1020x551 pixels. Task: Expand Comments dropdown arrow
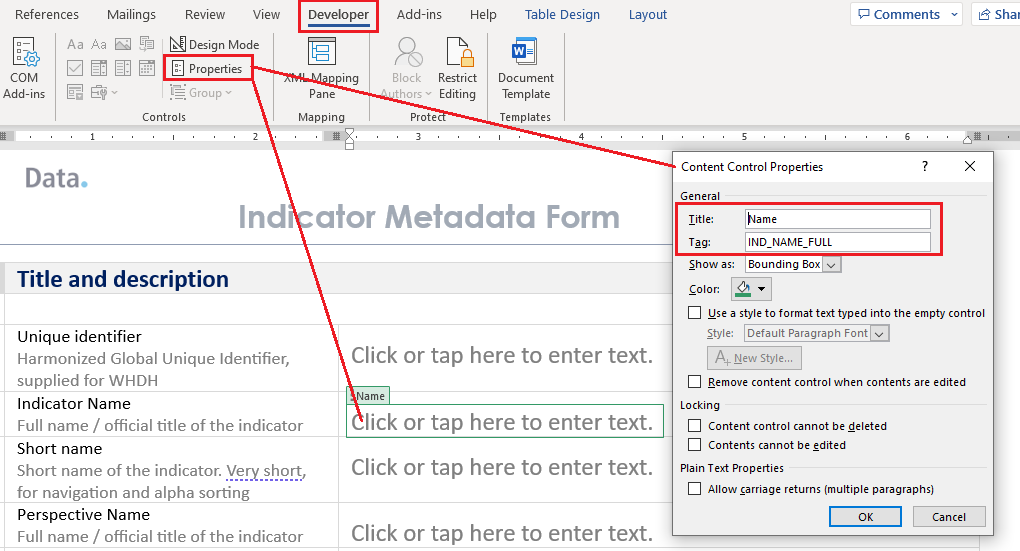[x=954, y=14]
